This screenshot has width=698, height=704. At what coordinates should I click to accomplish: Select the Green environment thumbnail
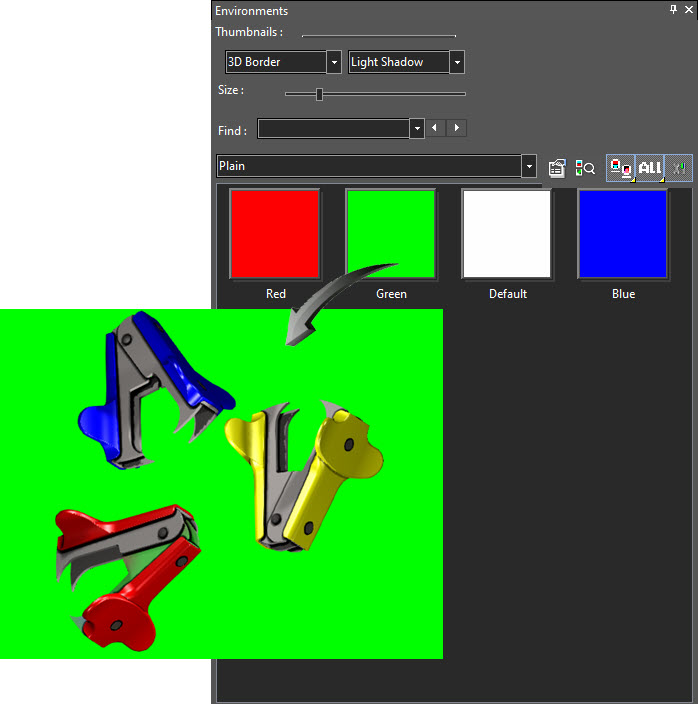(391, 234)
